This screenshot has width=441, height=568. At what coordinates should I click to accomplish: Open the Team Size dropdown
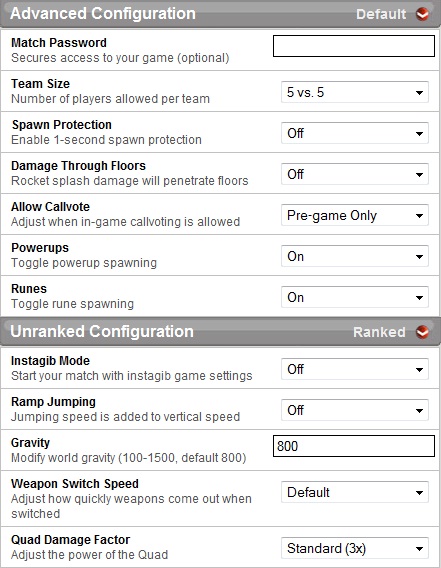[x=355, y=92]
